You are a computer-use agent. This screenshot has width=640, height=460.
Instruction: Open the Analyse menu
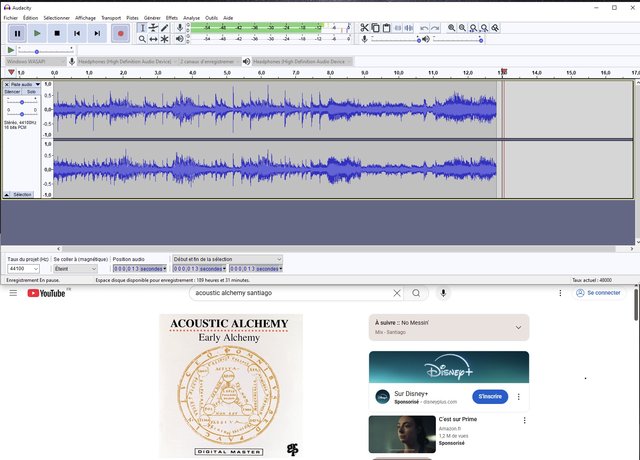point(191,18)
